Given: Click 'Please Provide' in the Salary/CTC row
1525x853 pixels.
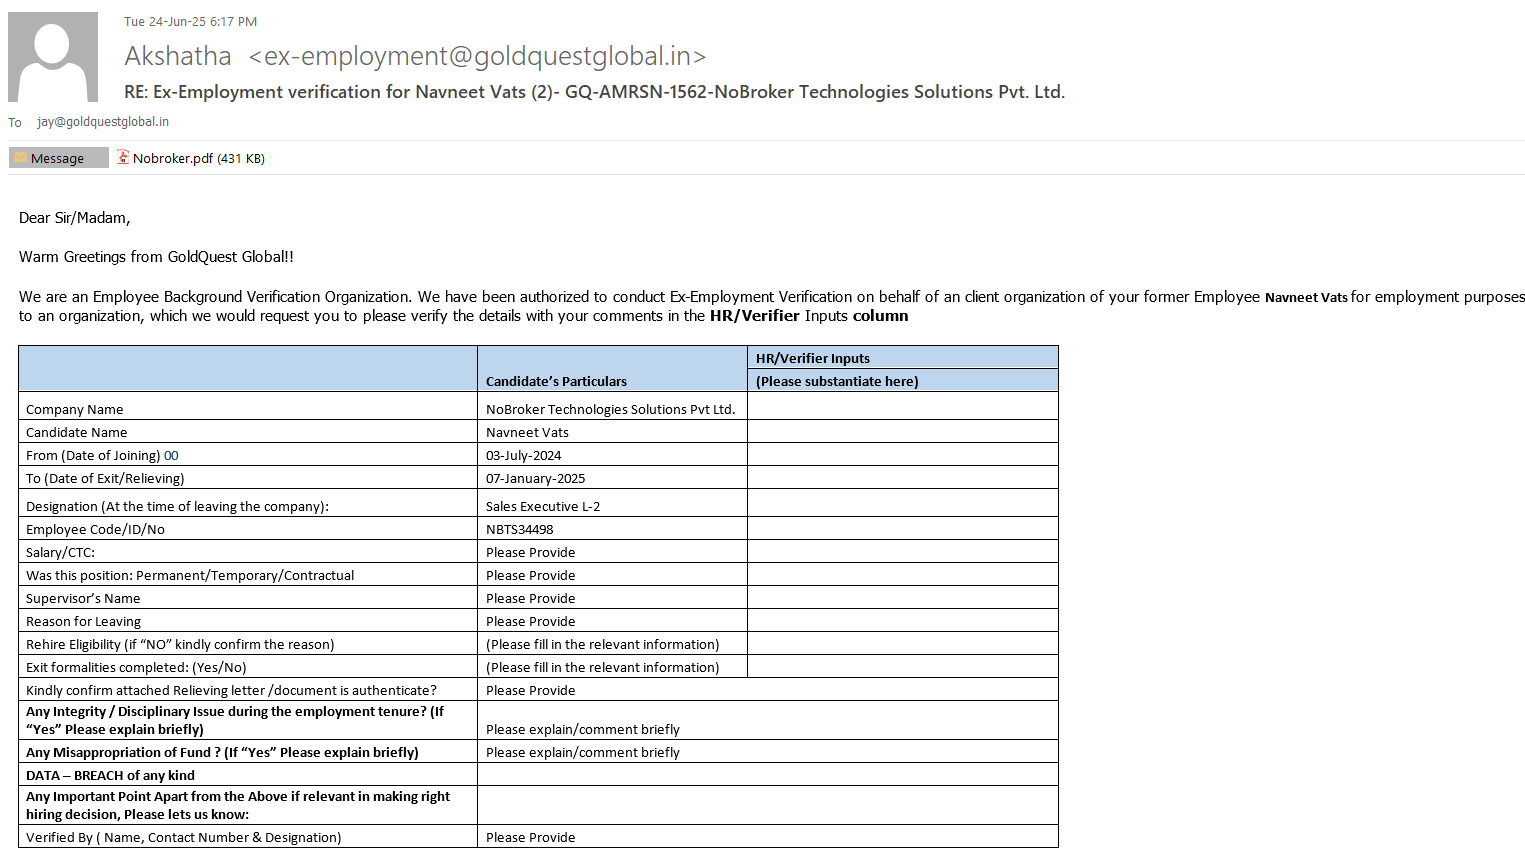Looking at the screenshot, I should coord(531,552).
